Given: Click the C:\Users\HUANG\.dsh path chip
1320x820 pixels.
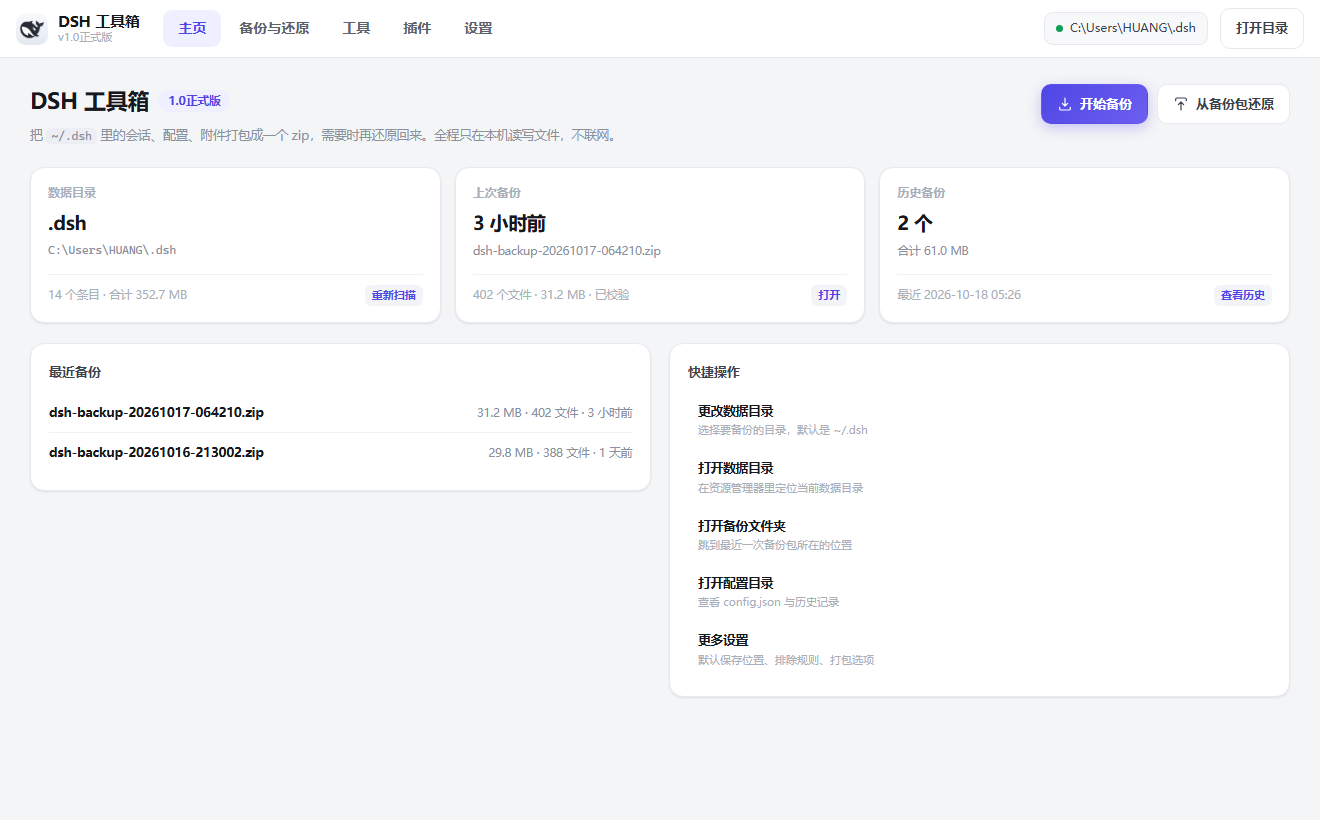Looking at the screenshot, I should point(1126,28).
